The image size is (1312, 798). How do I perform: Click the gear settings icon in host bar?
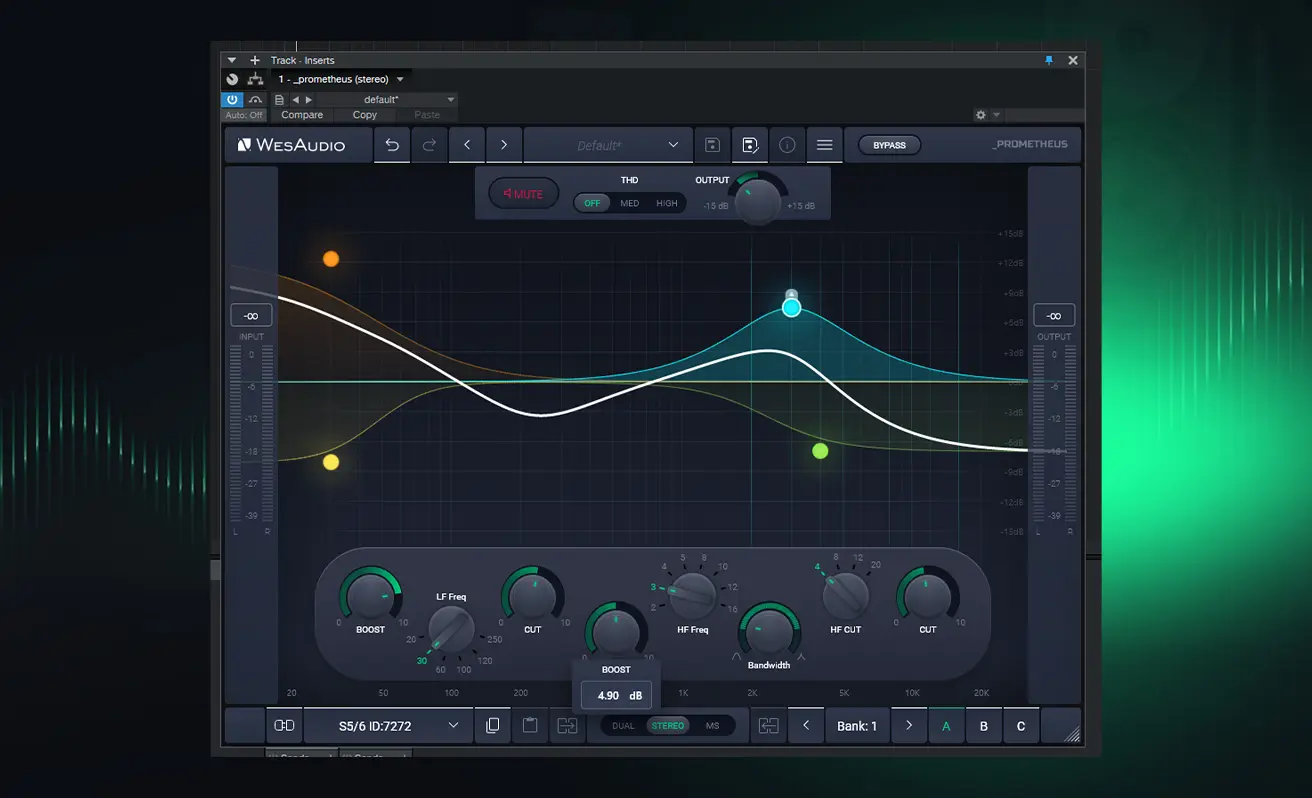[x=981, y=115]
